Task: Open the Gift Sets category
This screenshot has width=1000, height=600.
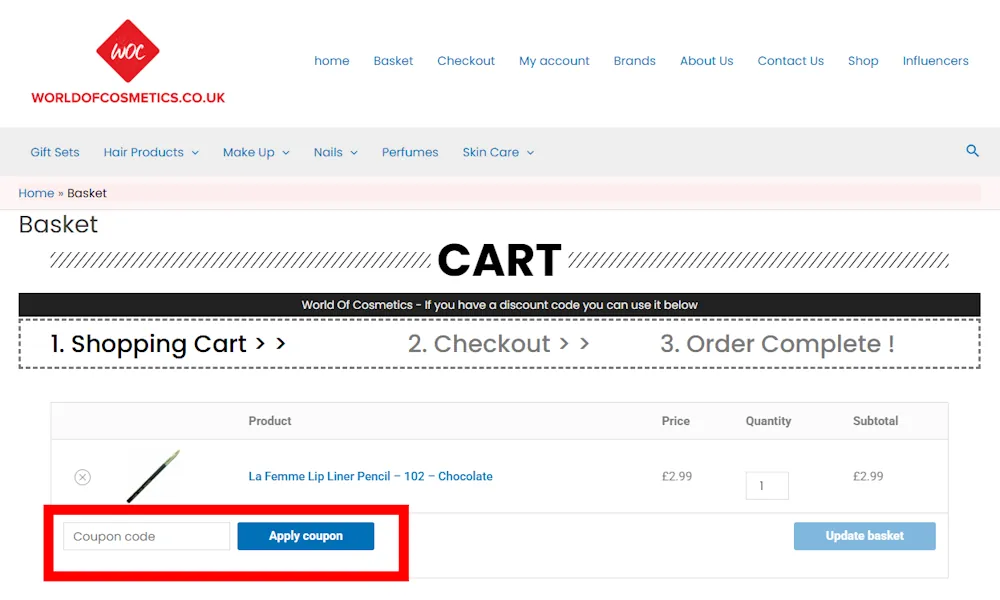Action: [x=55, y=152]
